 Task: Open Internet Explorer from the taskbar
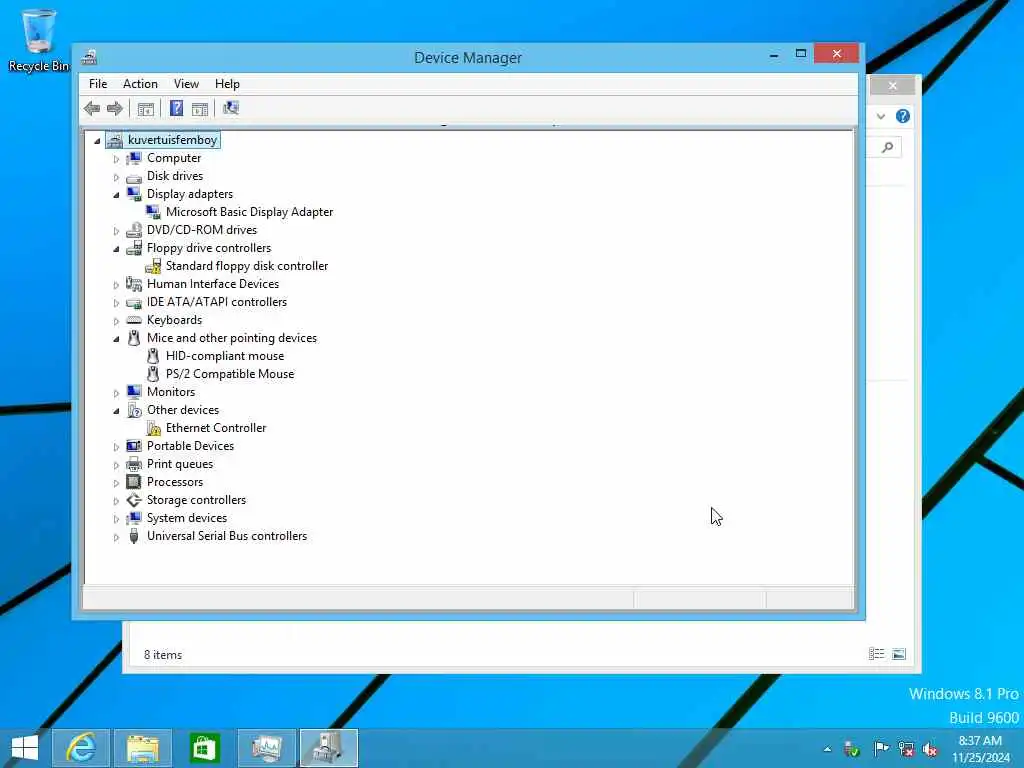(x=80, y=748)
